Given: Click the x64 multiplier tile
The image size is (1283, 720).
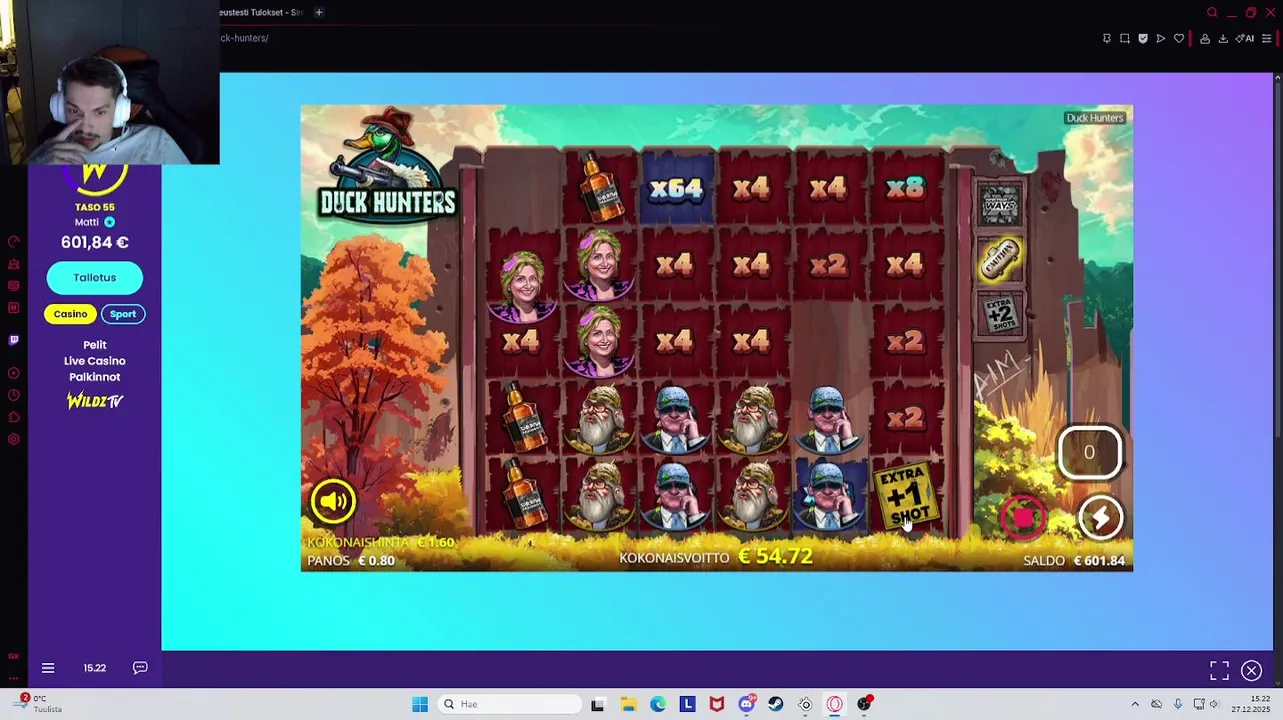Looking at the screenshot, I should (x=676, y=188).
